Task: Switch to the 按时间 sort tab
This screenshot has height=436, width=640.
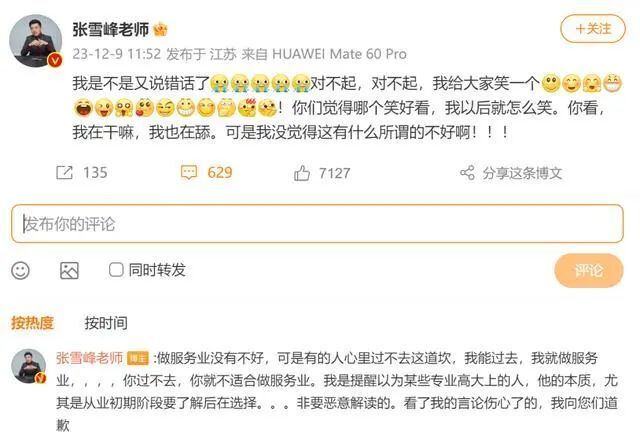Action: [106, 323]
